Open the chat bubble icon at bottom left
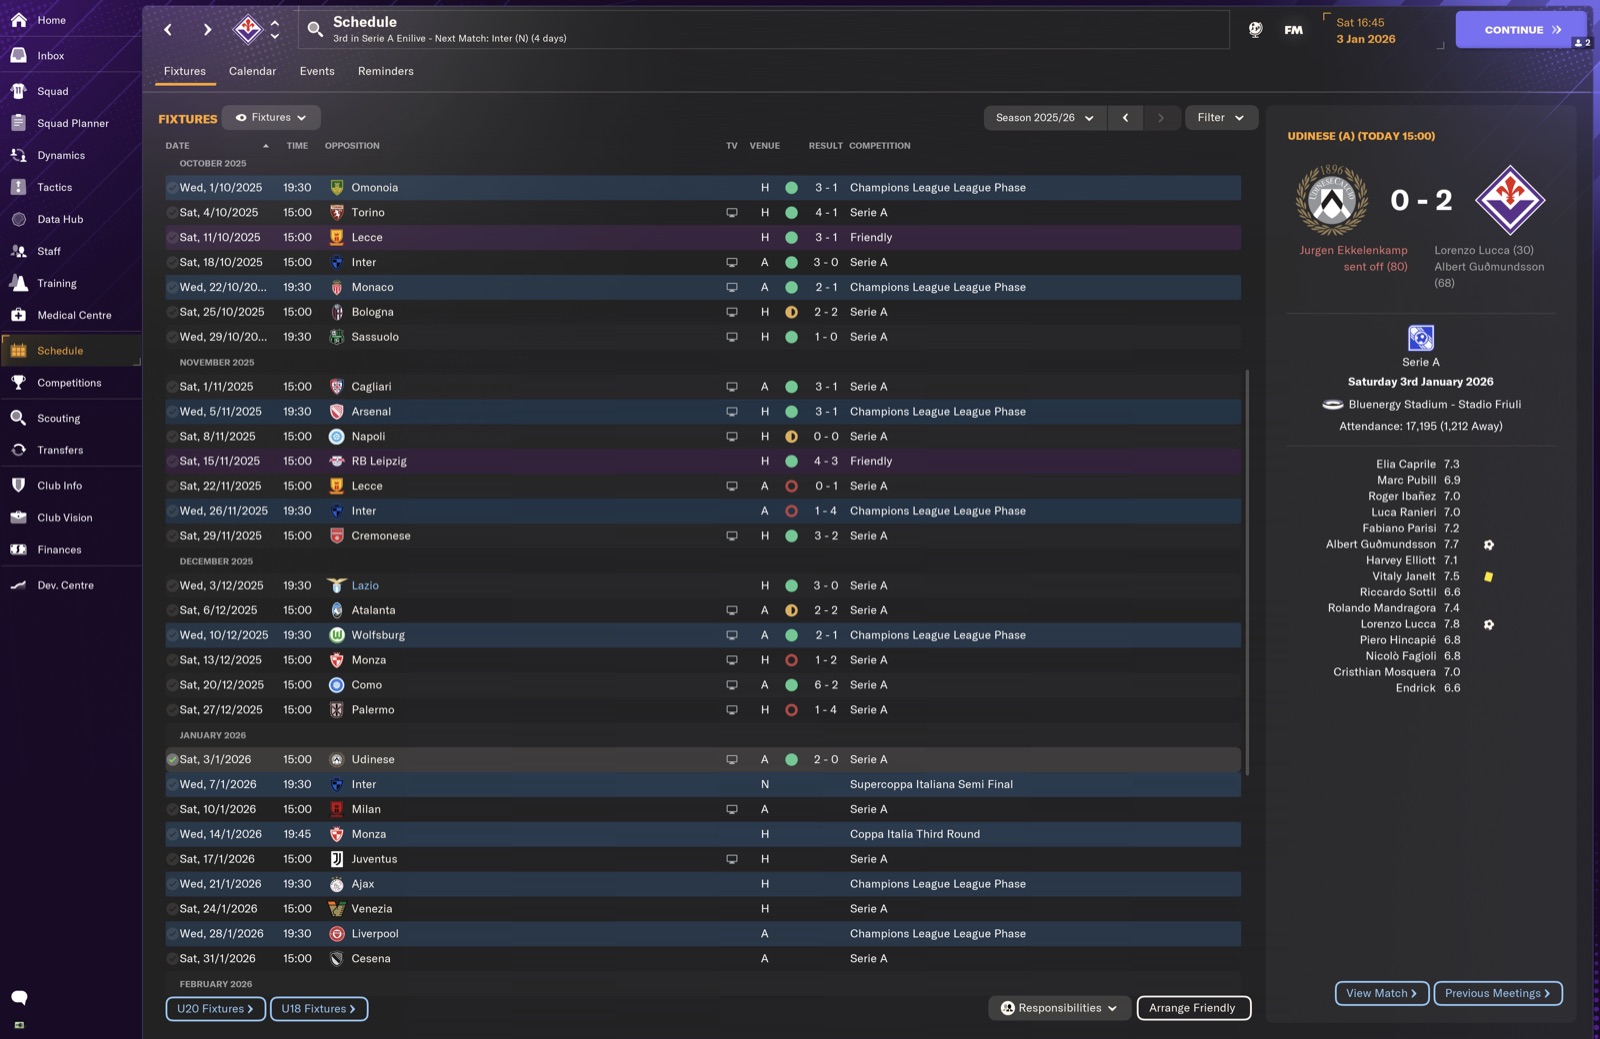The height and width of the screenshot is (1039, 1600). click(19, 997)
